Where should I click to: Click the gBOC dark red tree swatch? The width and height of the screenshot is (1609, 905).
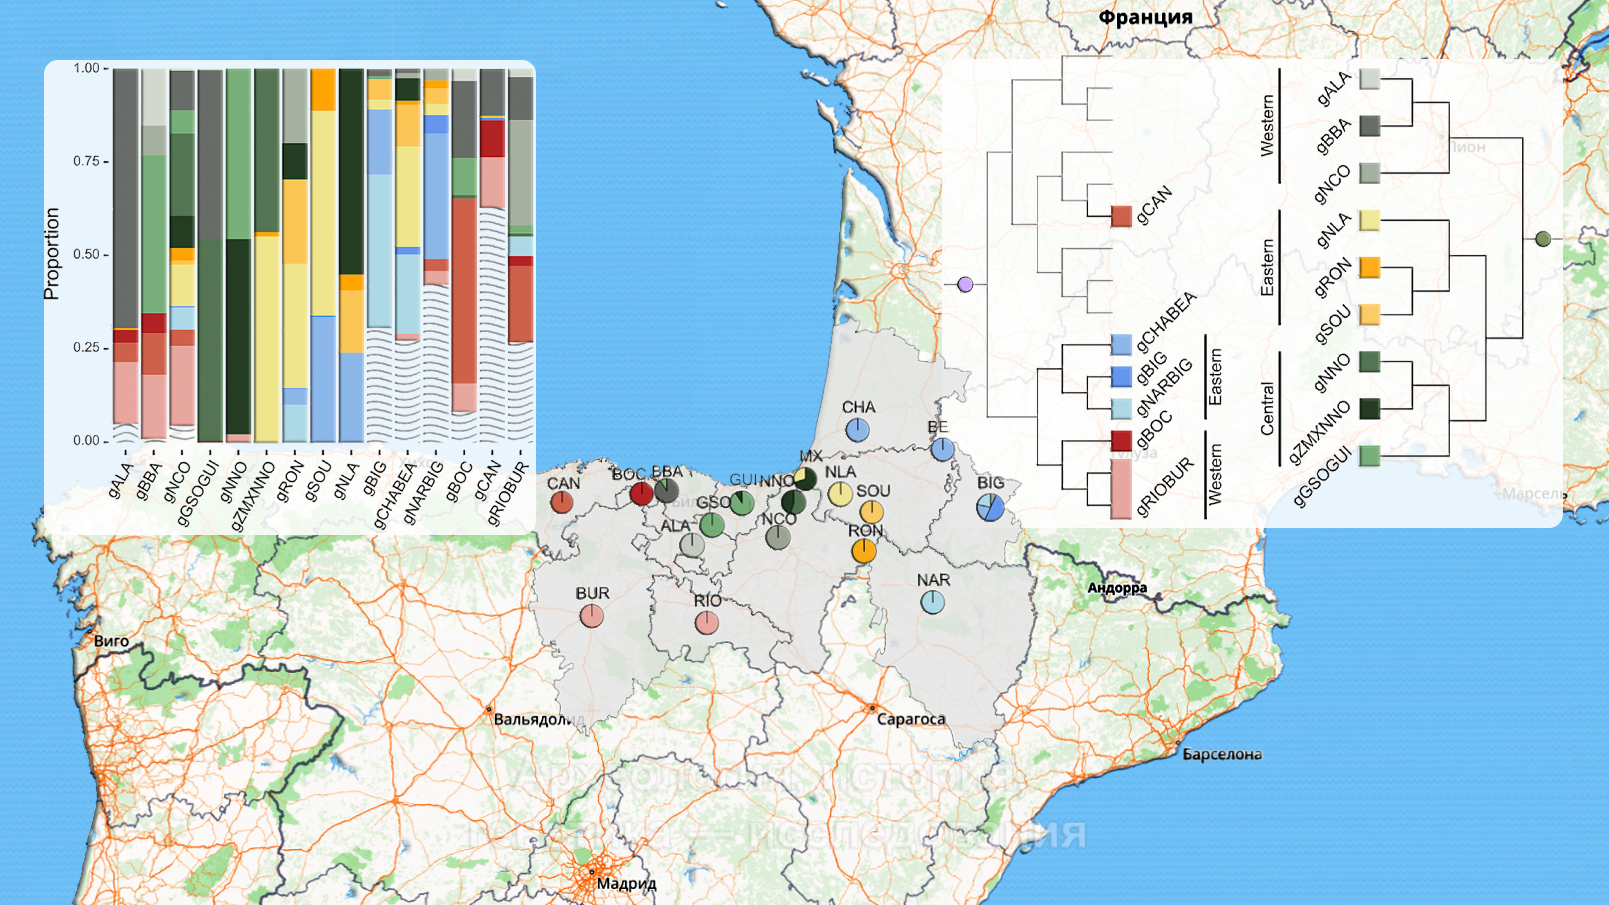pyautogui.click(x=1122, y=440)
